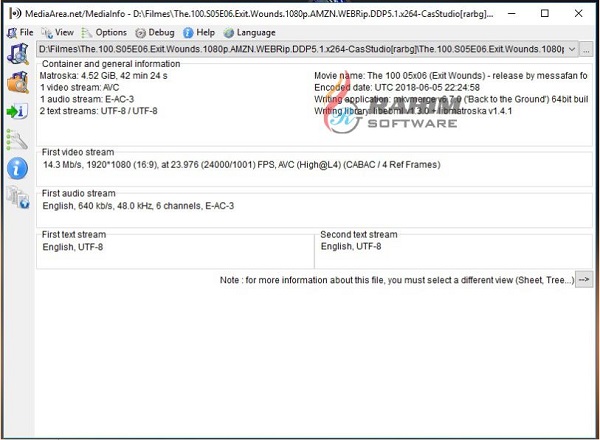Click "Encoded date: UTC 2018-06-05" line

click(397, 88)
